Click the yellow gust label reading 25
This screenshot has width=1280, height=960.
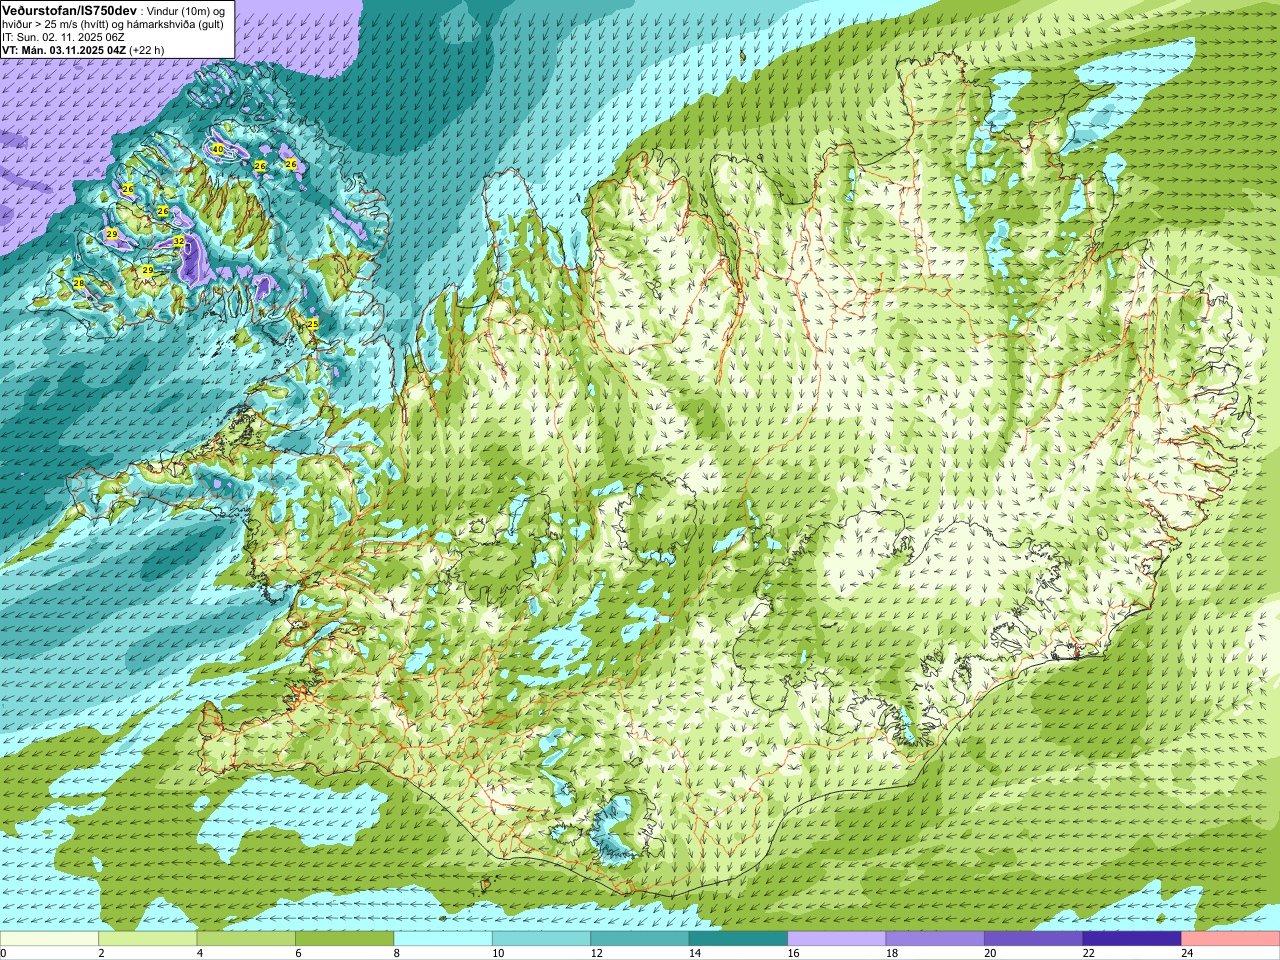click(313, 324)
